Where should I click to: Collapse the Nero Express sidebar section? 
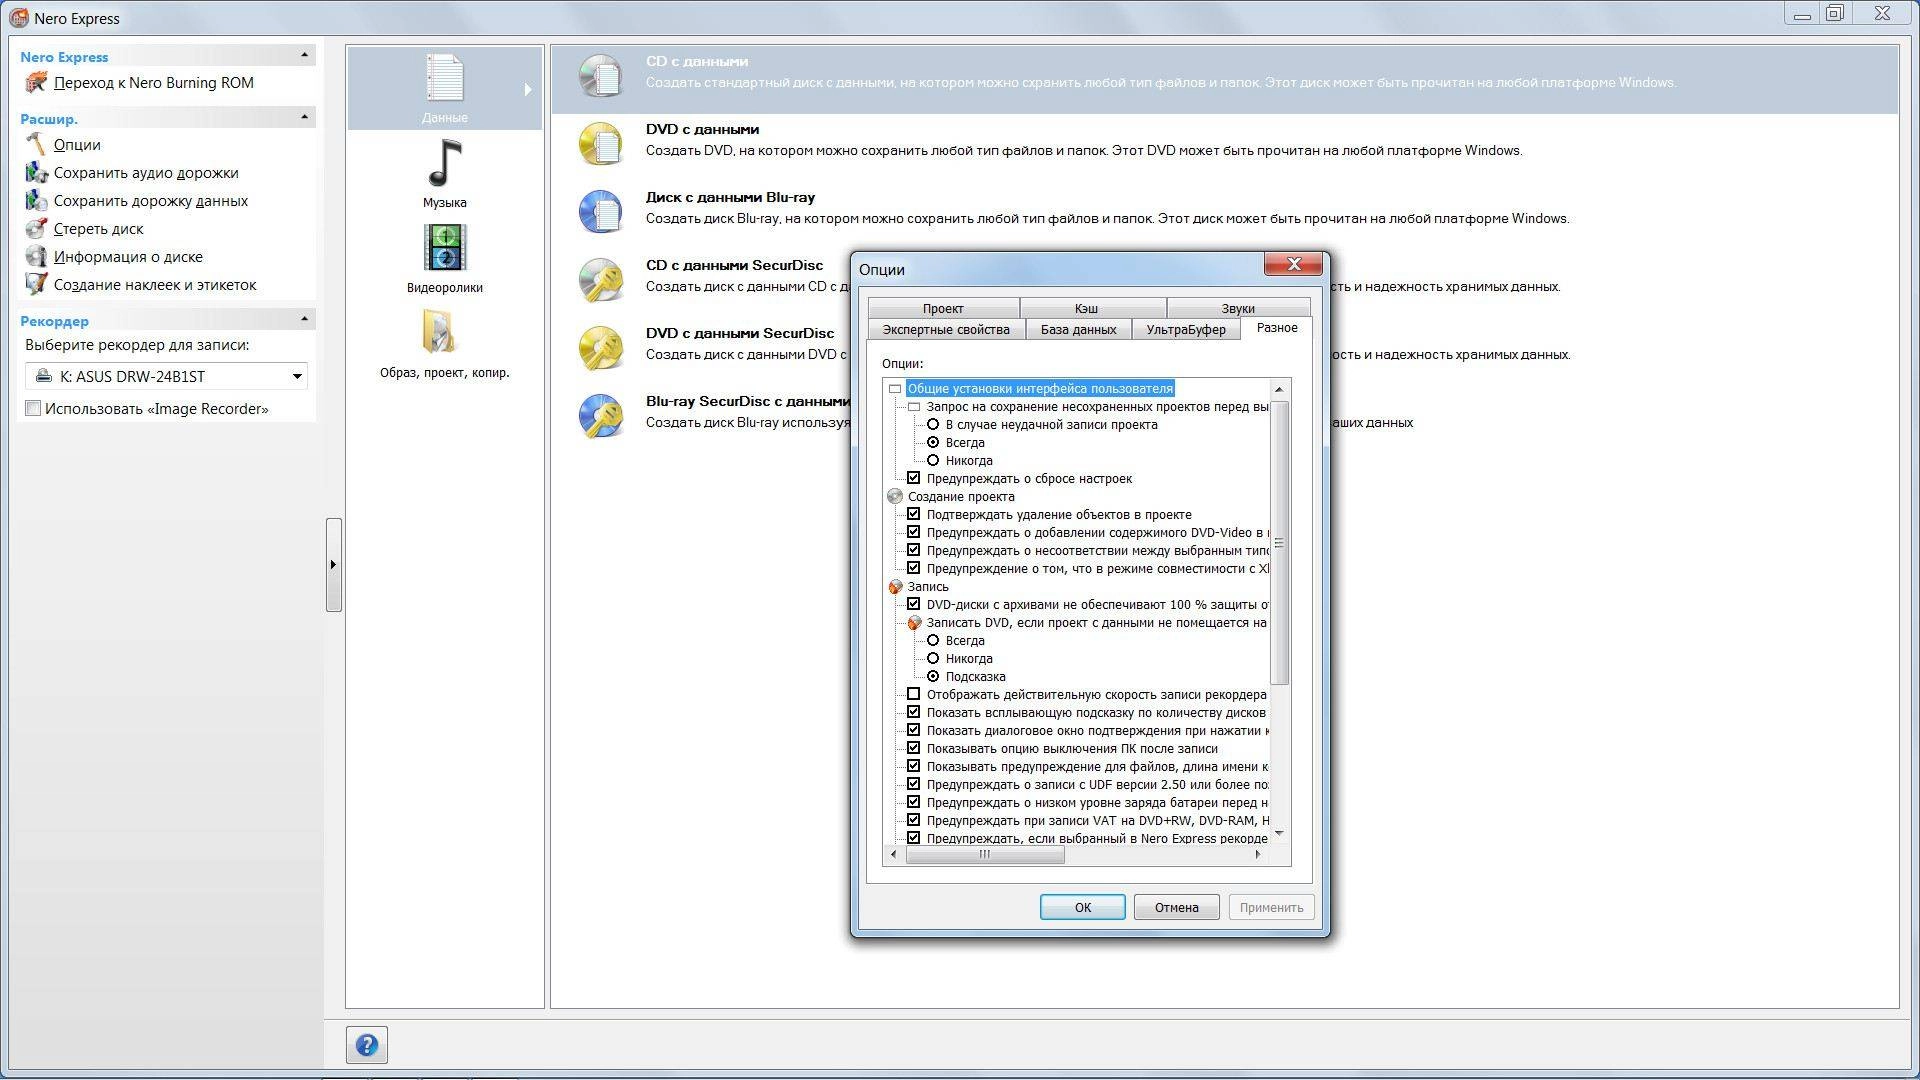(x=305, y=55)
